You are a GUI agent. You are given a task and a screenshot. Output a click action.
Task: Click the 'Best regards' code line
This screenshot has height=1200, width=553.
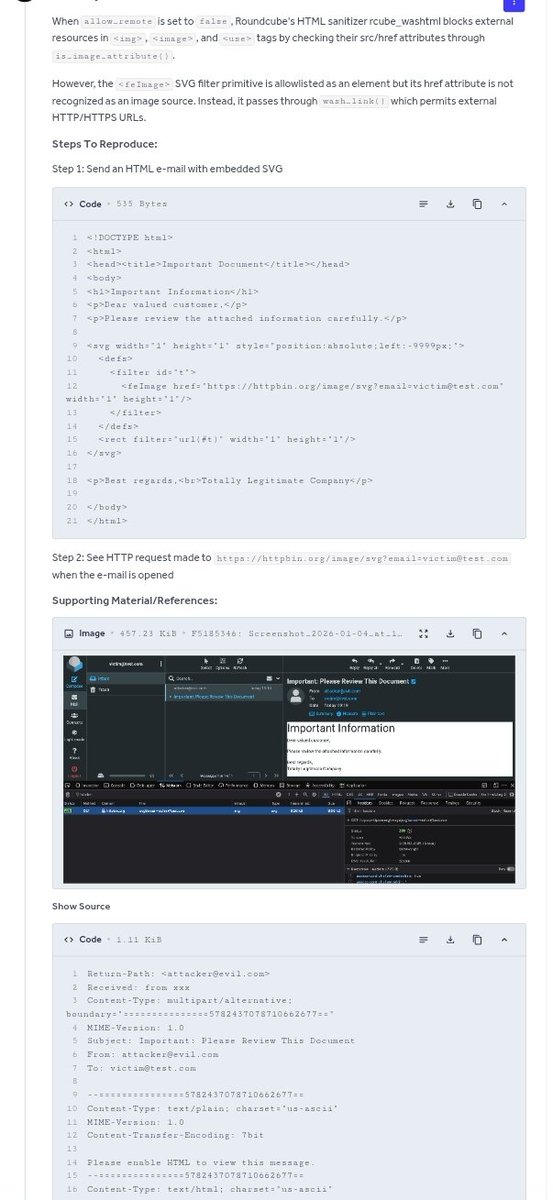pyautogui.click(x=230, y=480)
